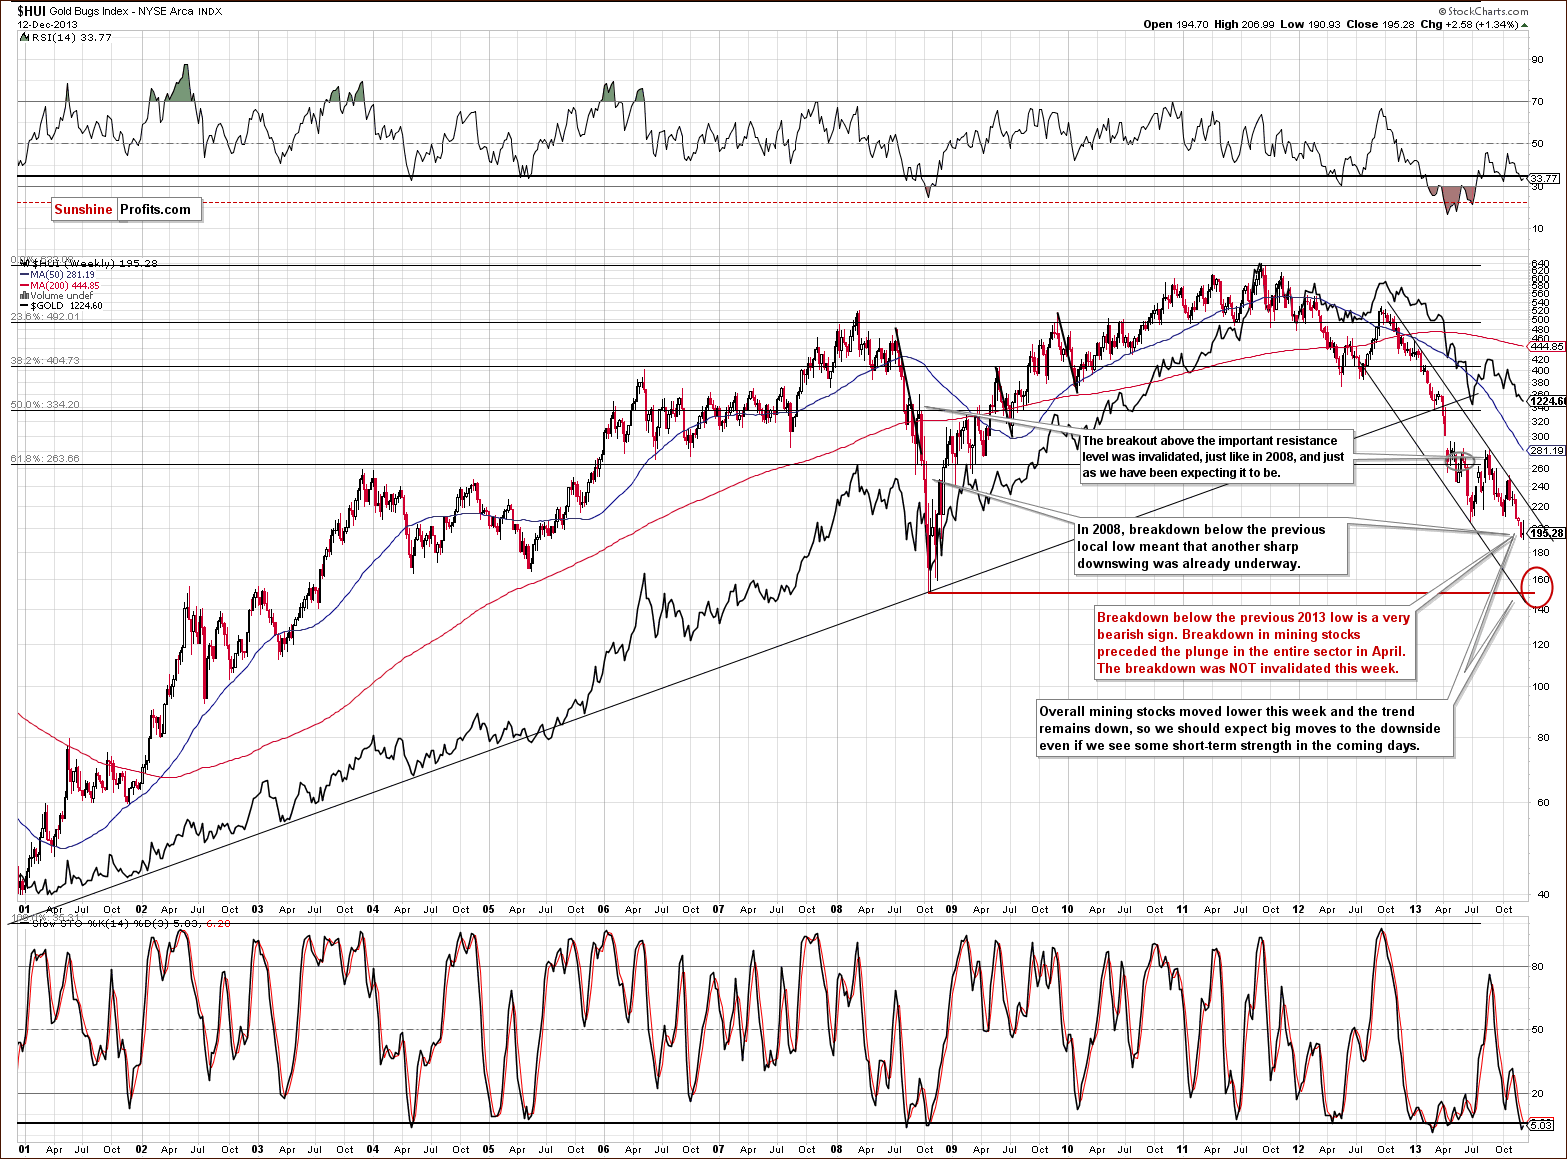Viewport: 1567px width, 1159px height.
Task: Click the 13 year label below price chart
Action: tap(1414, 910)
